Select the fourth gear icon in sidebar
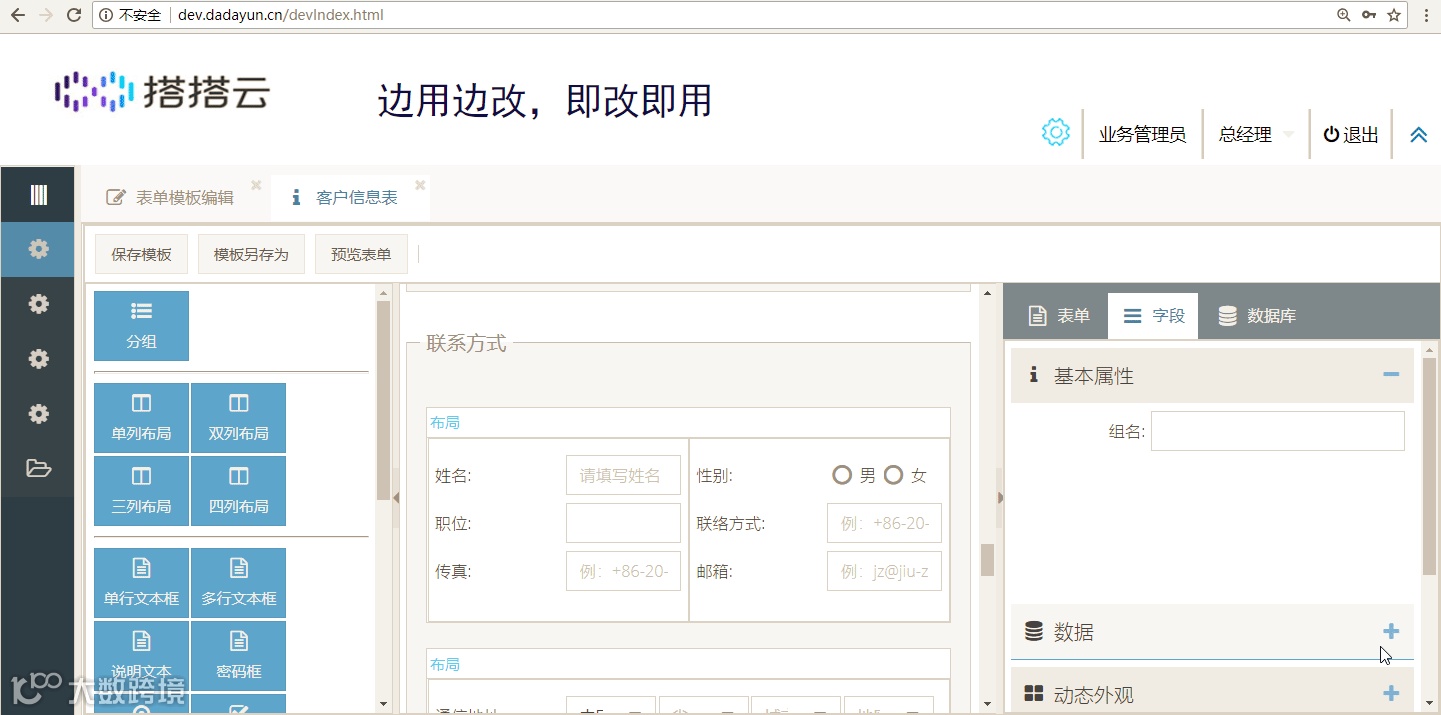The height and width of the screenshot is (715, 1441). coord(38,414)
